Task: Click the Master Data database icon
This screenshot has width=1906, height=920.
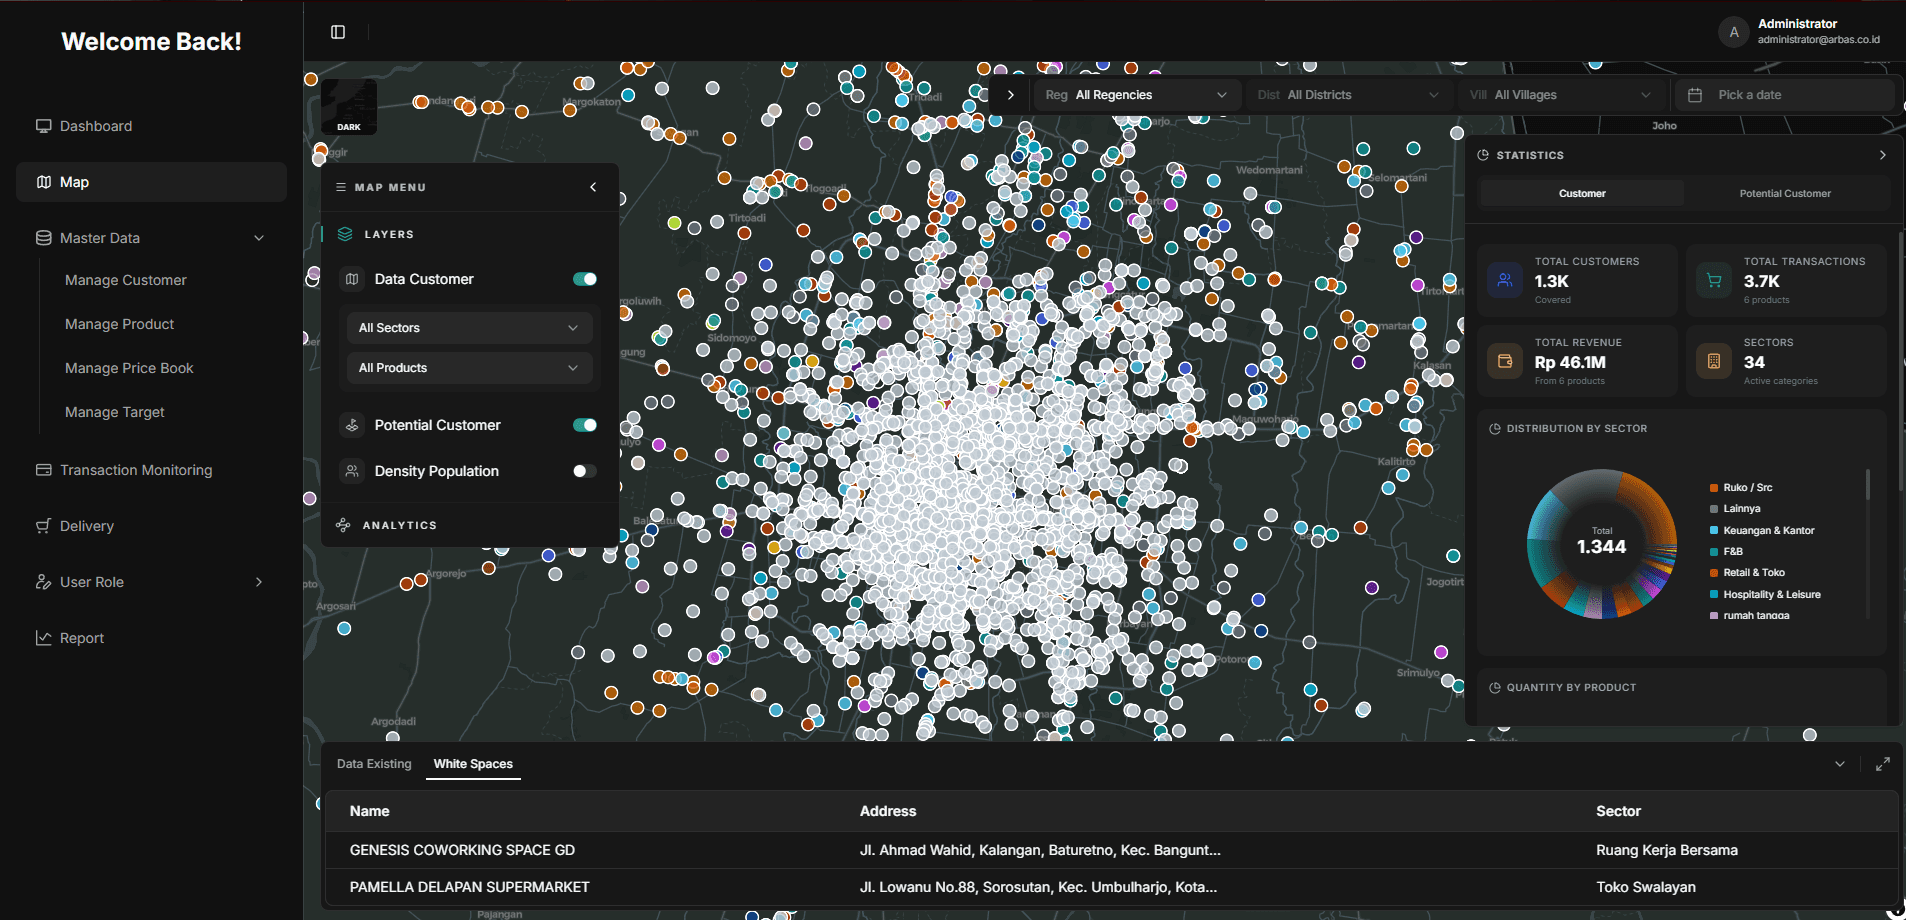Action: tap(43, 238)
